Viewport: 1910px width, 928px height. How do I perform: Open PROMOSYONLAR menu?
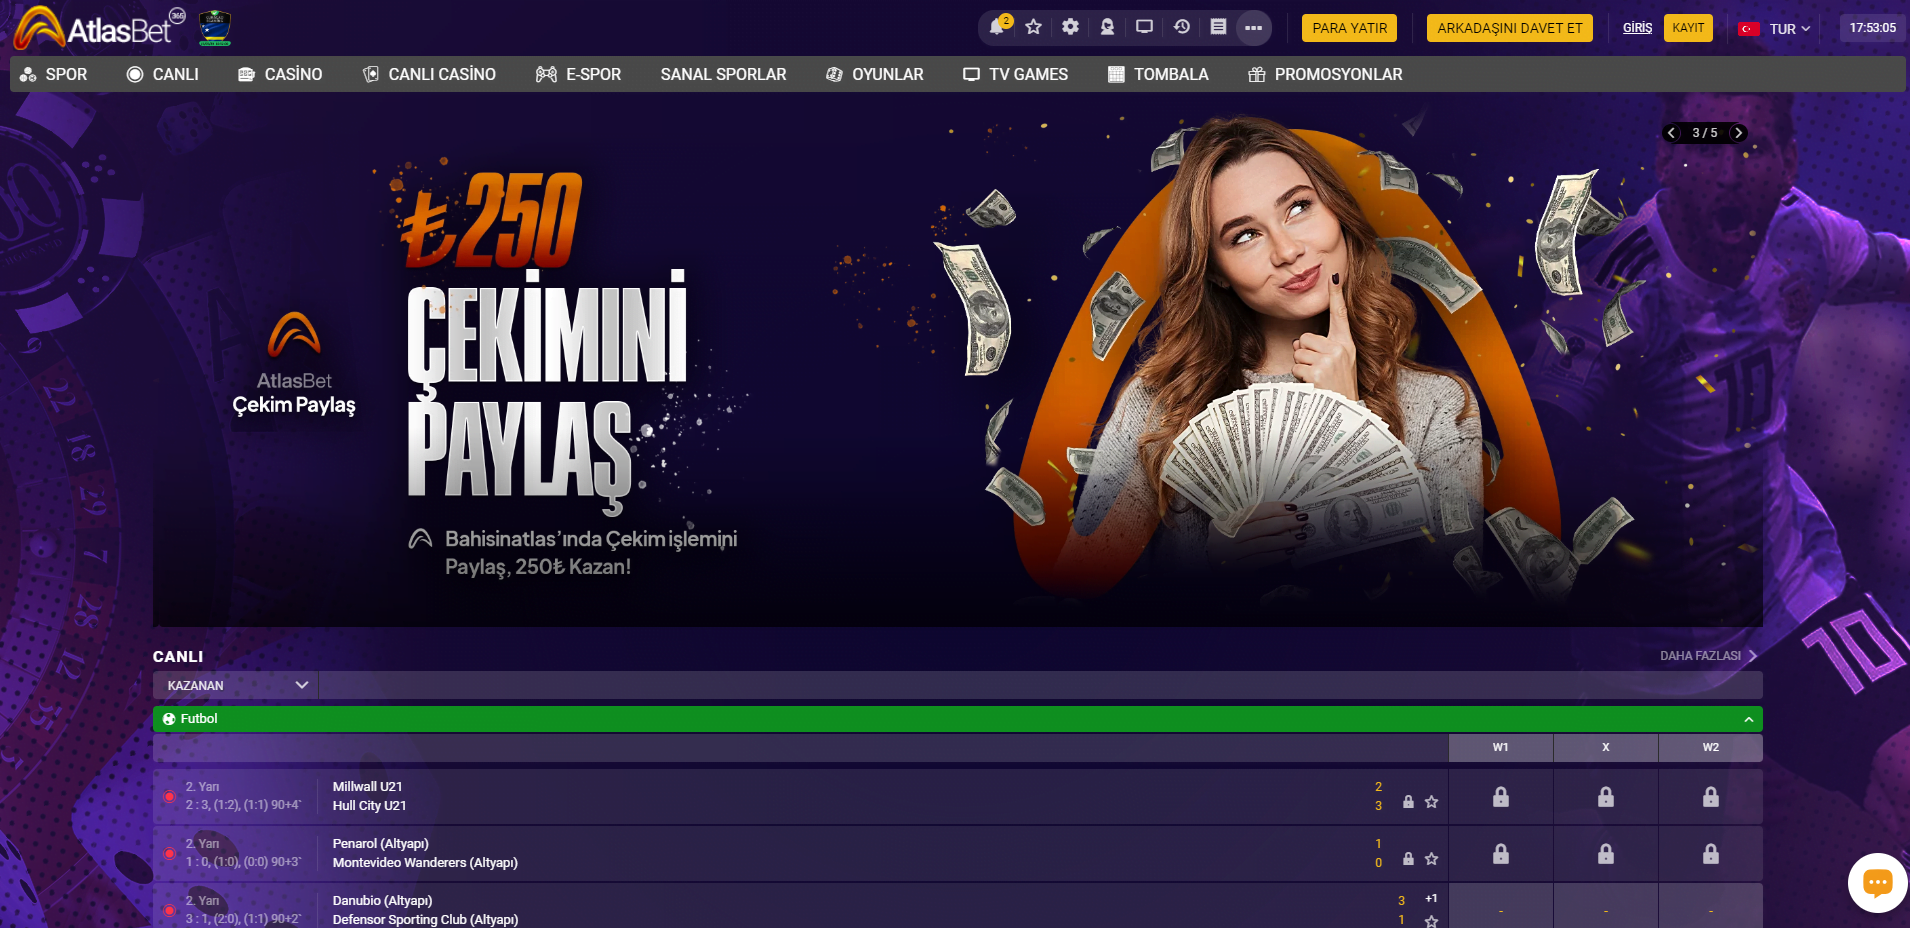pos(1325,74)
